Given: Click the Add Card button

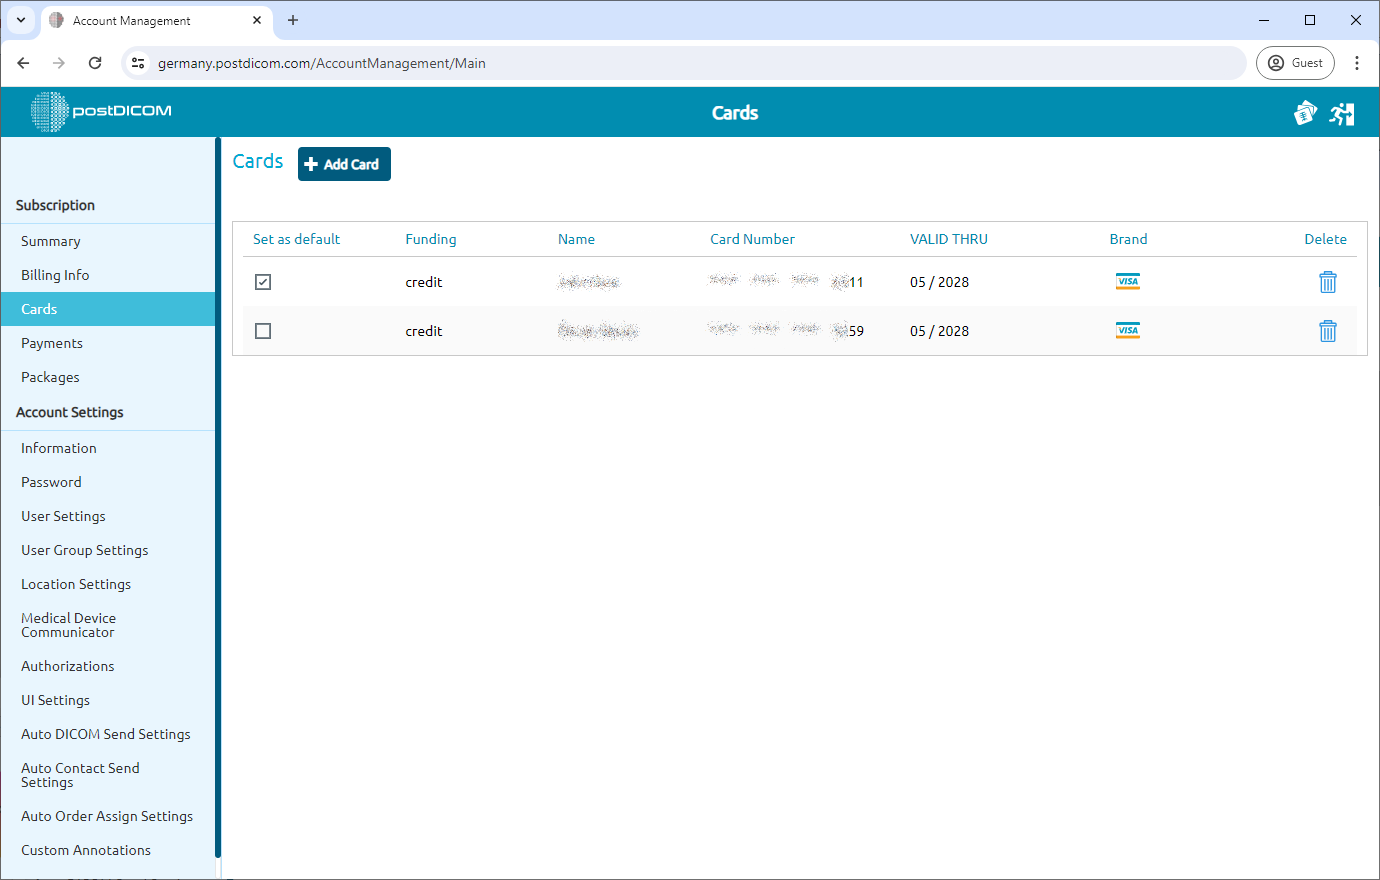Looking at the screenshot, I should coord(344,164).
